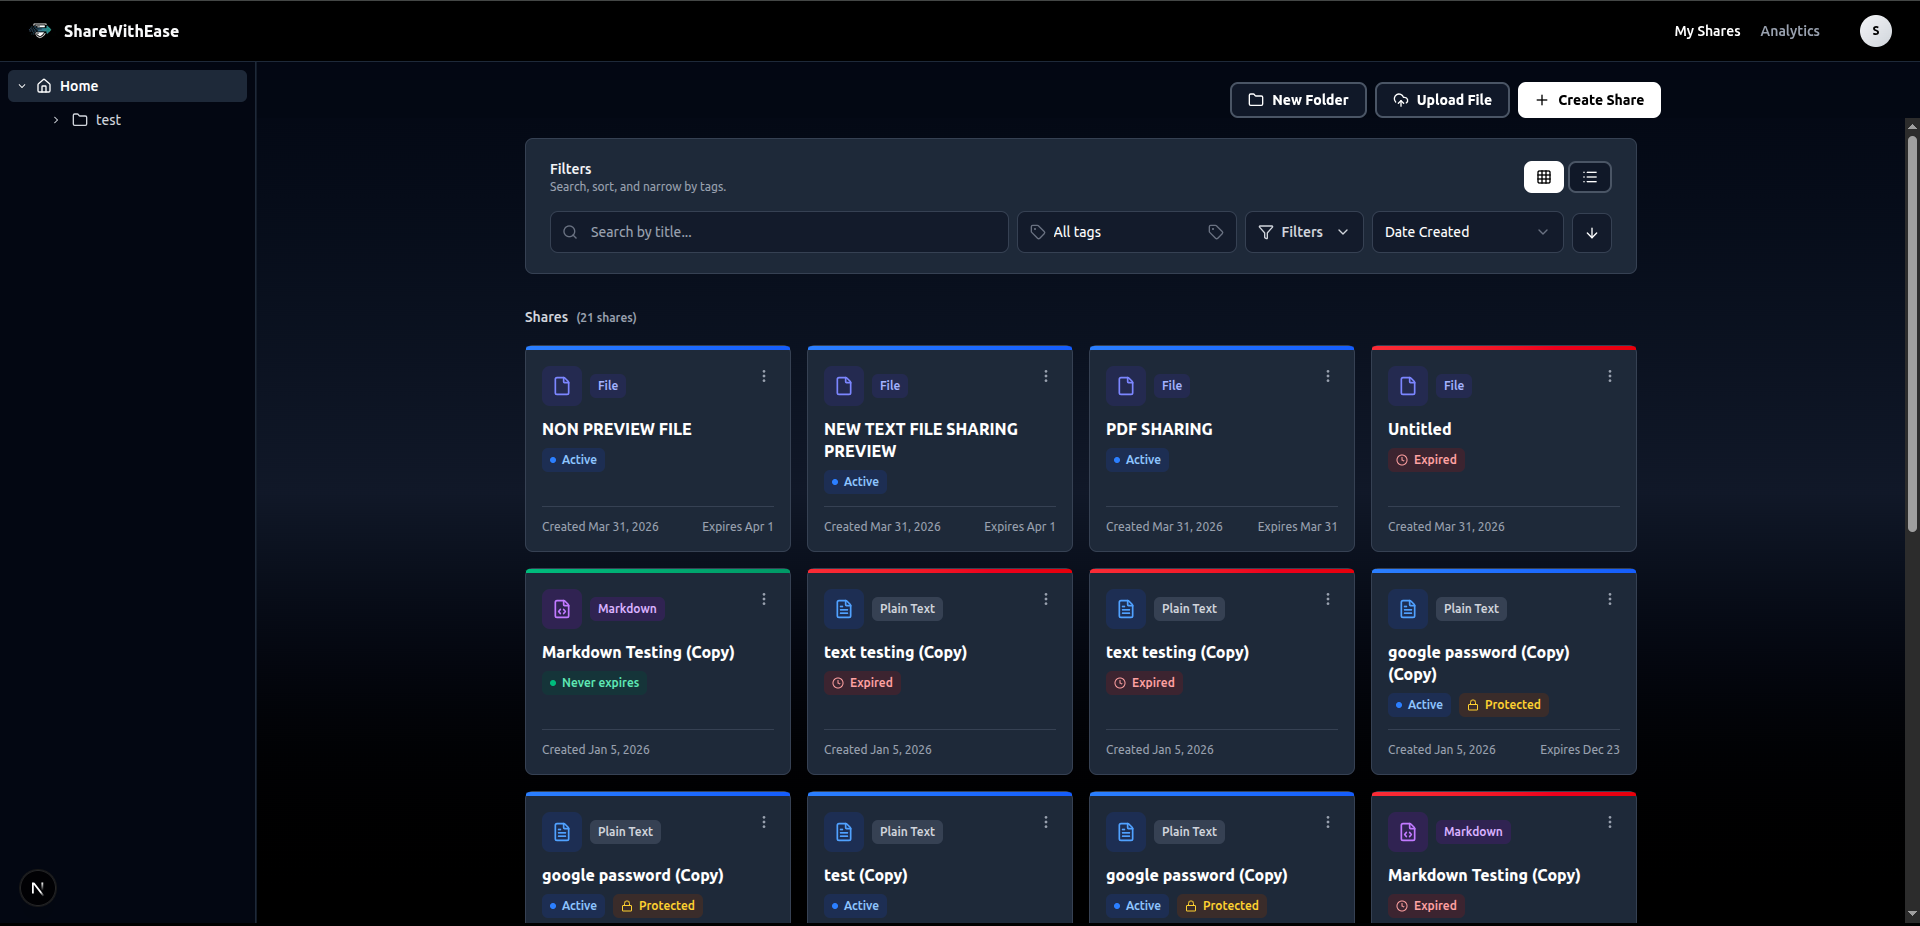Click Expired badge on Untitled card
This screenshot has height=926, width=1920.
[x=1427, y=460]
